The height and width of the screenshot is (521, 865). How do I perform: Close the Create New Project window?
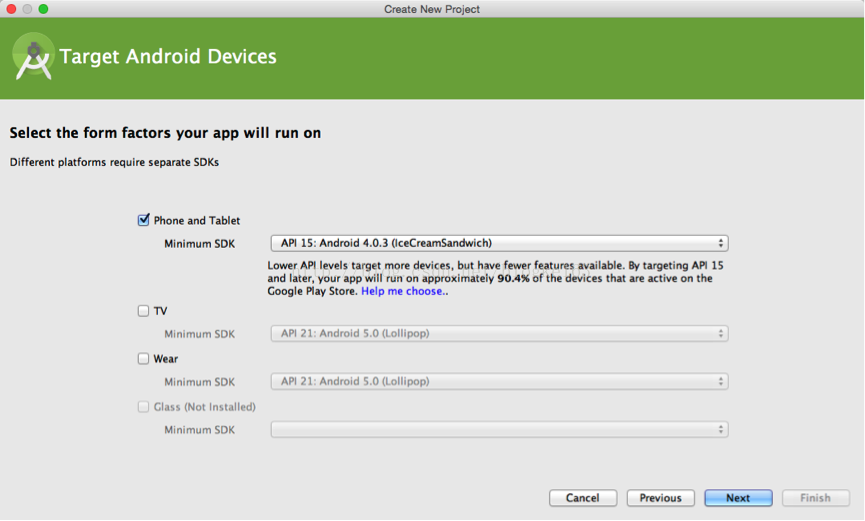(11, 9)
